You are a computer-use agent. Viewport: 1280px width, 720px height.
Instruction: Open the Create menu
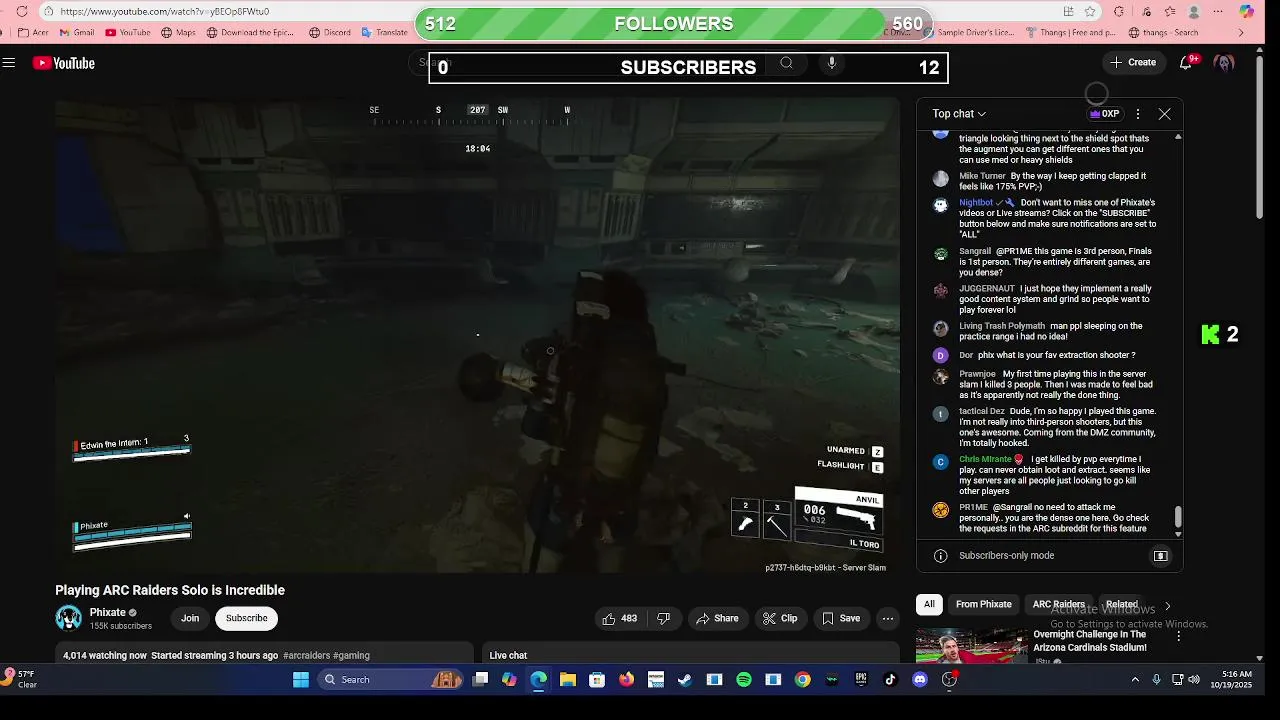coord(1133,62)
